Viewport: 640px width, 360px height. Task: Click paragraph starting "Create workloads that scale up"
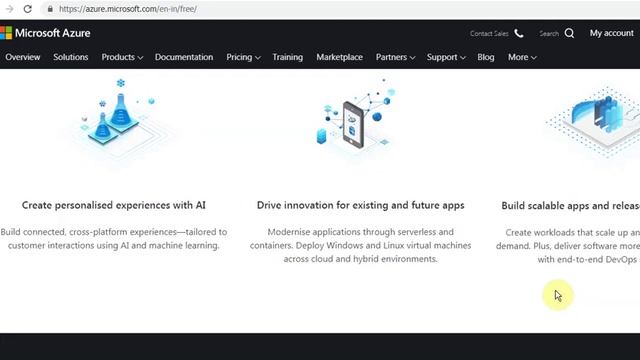click(x=568, y=246)
